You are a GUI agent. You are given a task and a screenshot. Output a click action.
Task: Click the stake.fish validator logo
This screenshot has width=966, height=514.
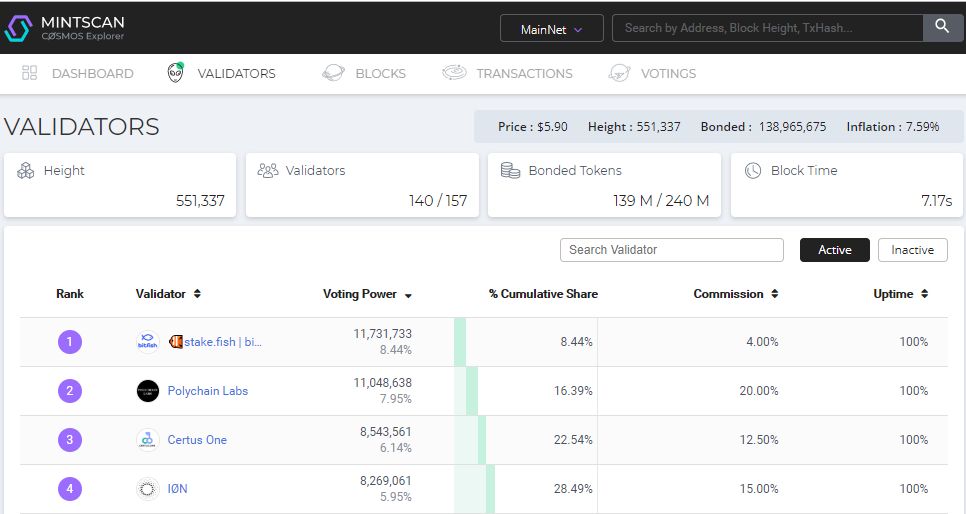[x=147, y=341]
